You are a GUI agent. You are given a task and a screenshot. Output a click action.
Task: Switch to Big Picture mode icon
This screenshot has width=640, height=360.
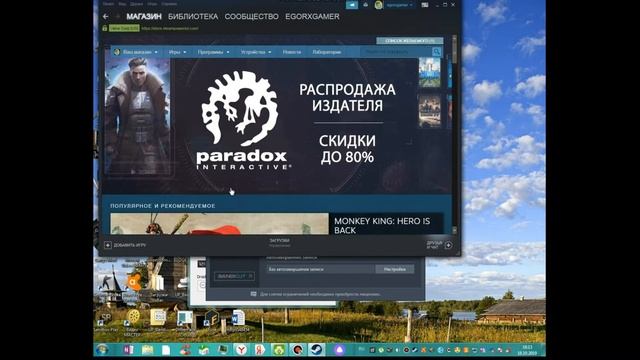[x=425, y=5]
